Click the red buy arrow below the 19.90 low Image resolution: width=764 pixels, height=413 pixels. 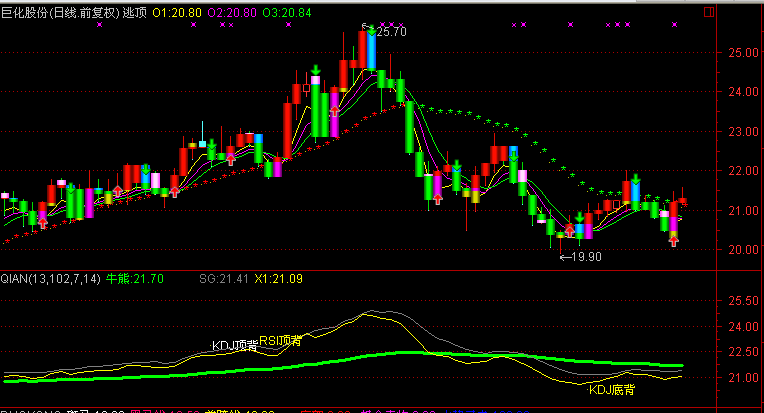[568, 228]
